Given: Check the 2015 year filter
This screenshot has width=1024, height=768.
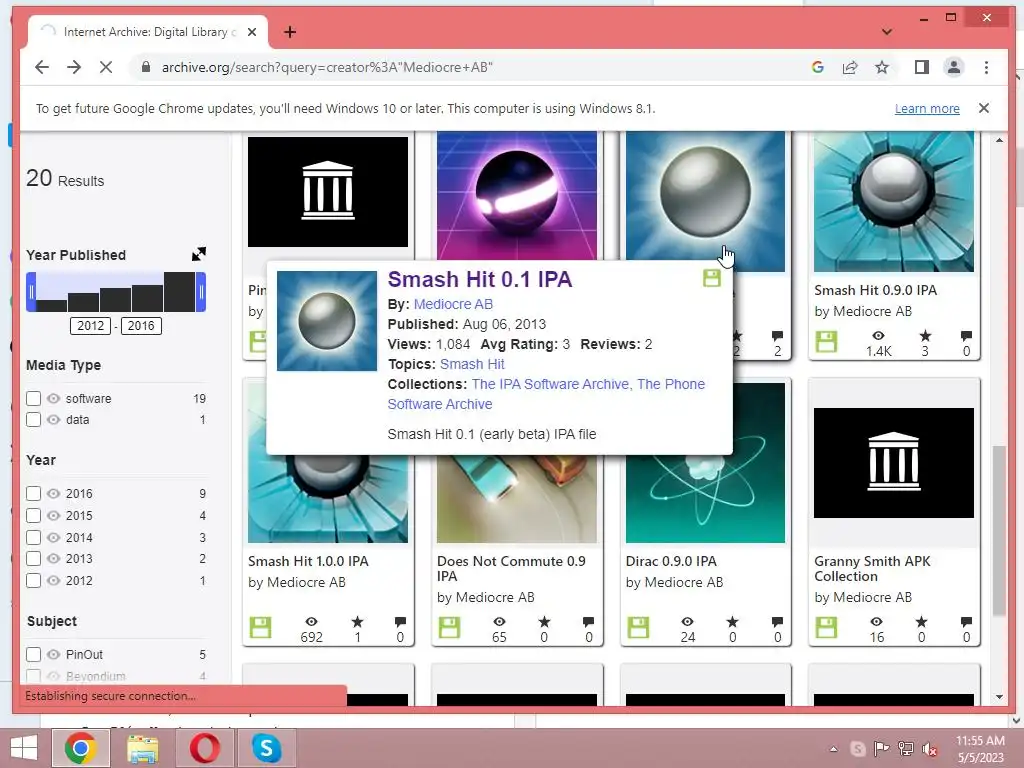Looking at the screenshot, I should (x=33, y=516).
